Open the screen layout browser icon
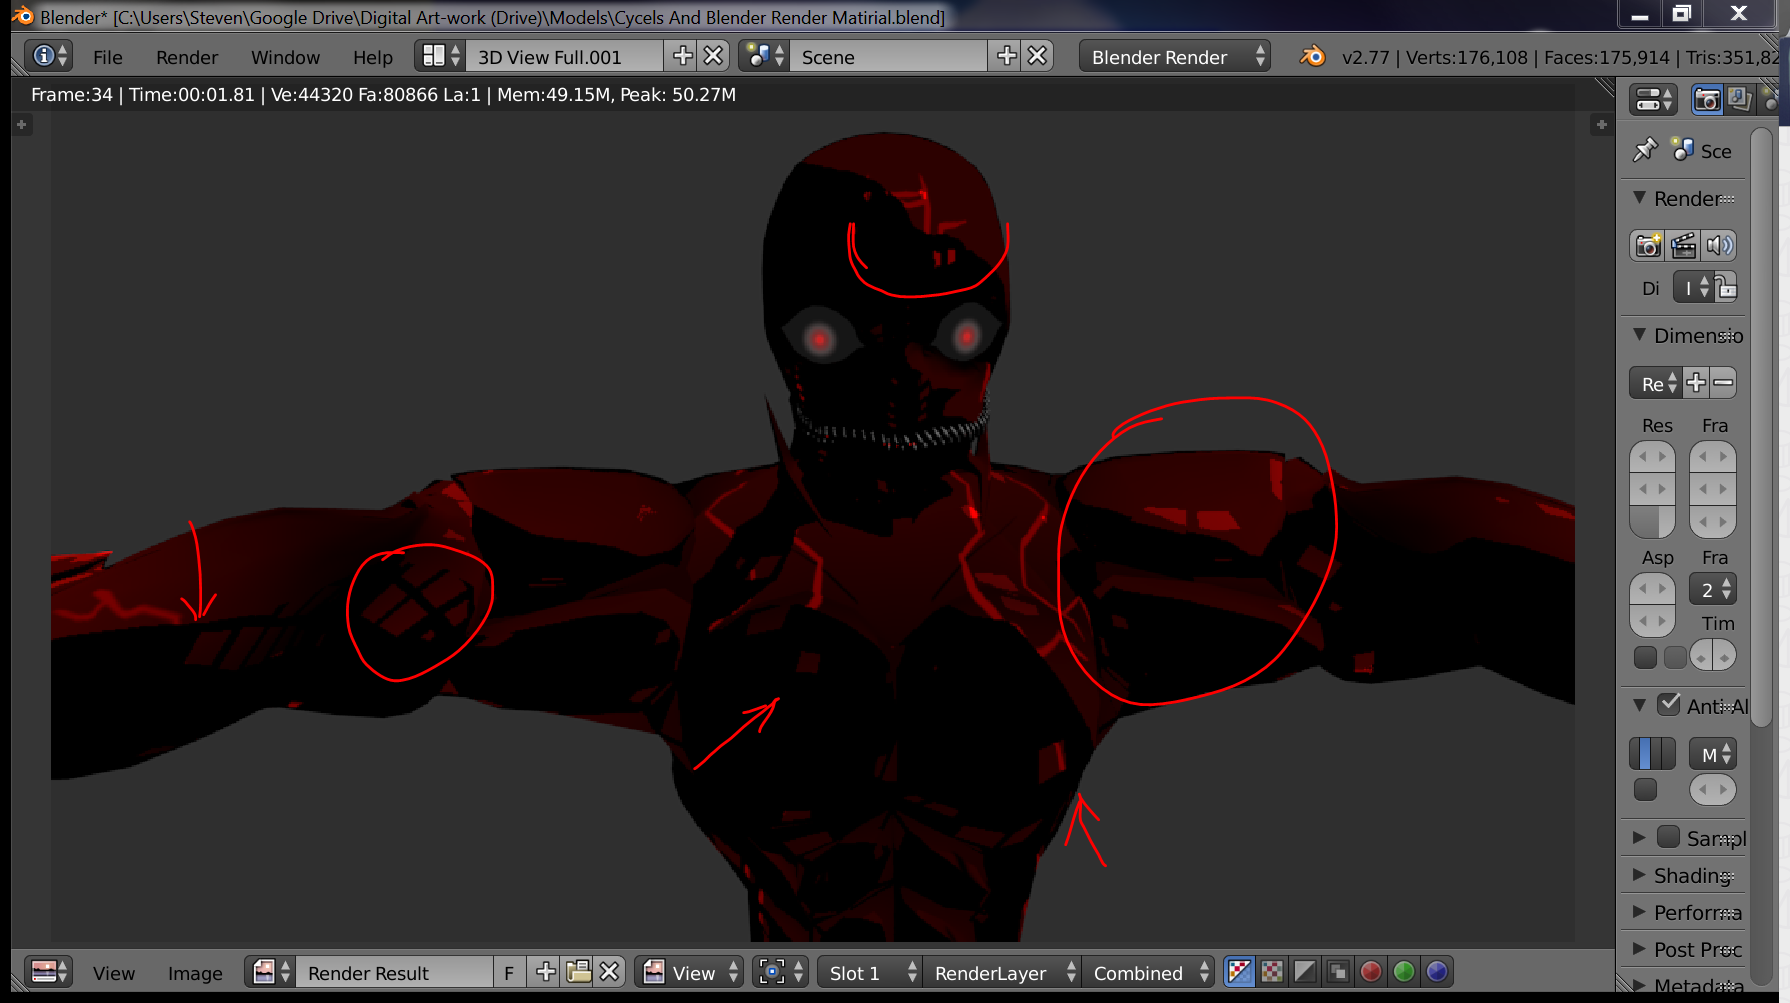The height and width of the screenshot is (1003, 1790). [x=440, y=56]
